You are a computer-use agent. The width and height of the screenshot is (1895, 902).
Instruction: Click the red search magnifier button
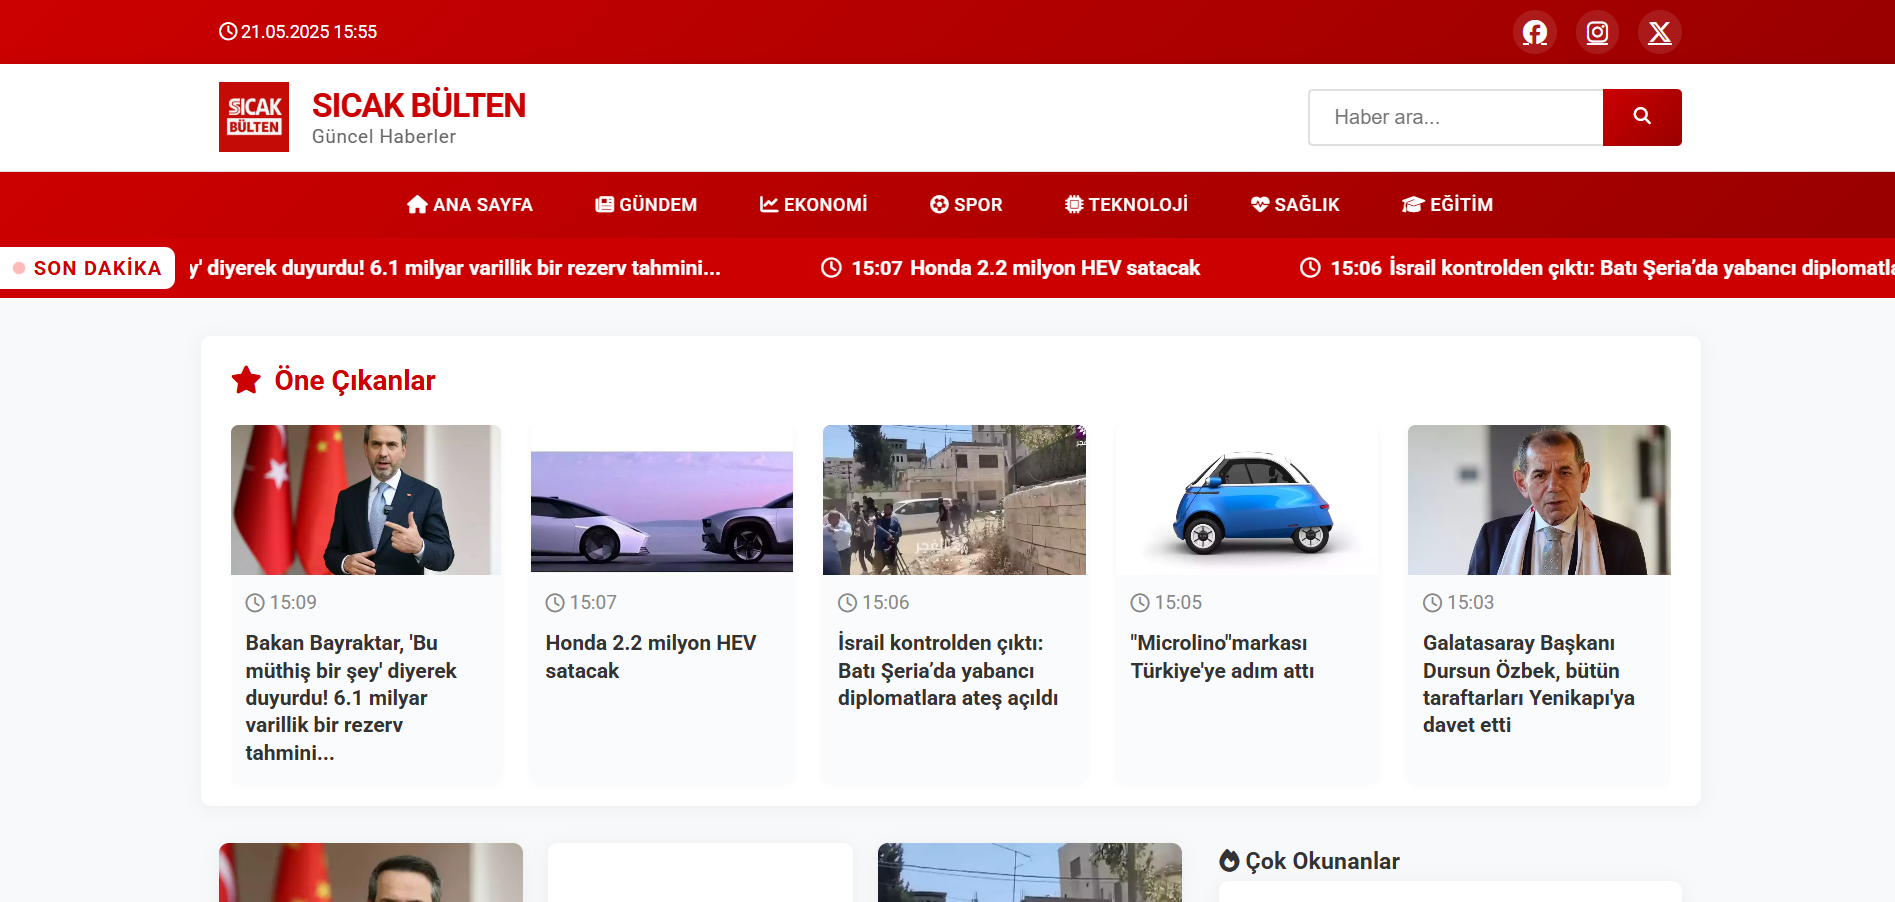(1642, 117)
